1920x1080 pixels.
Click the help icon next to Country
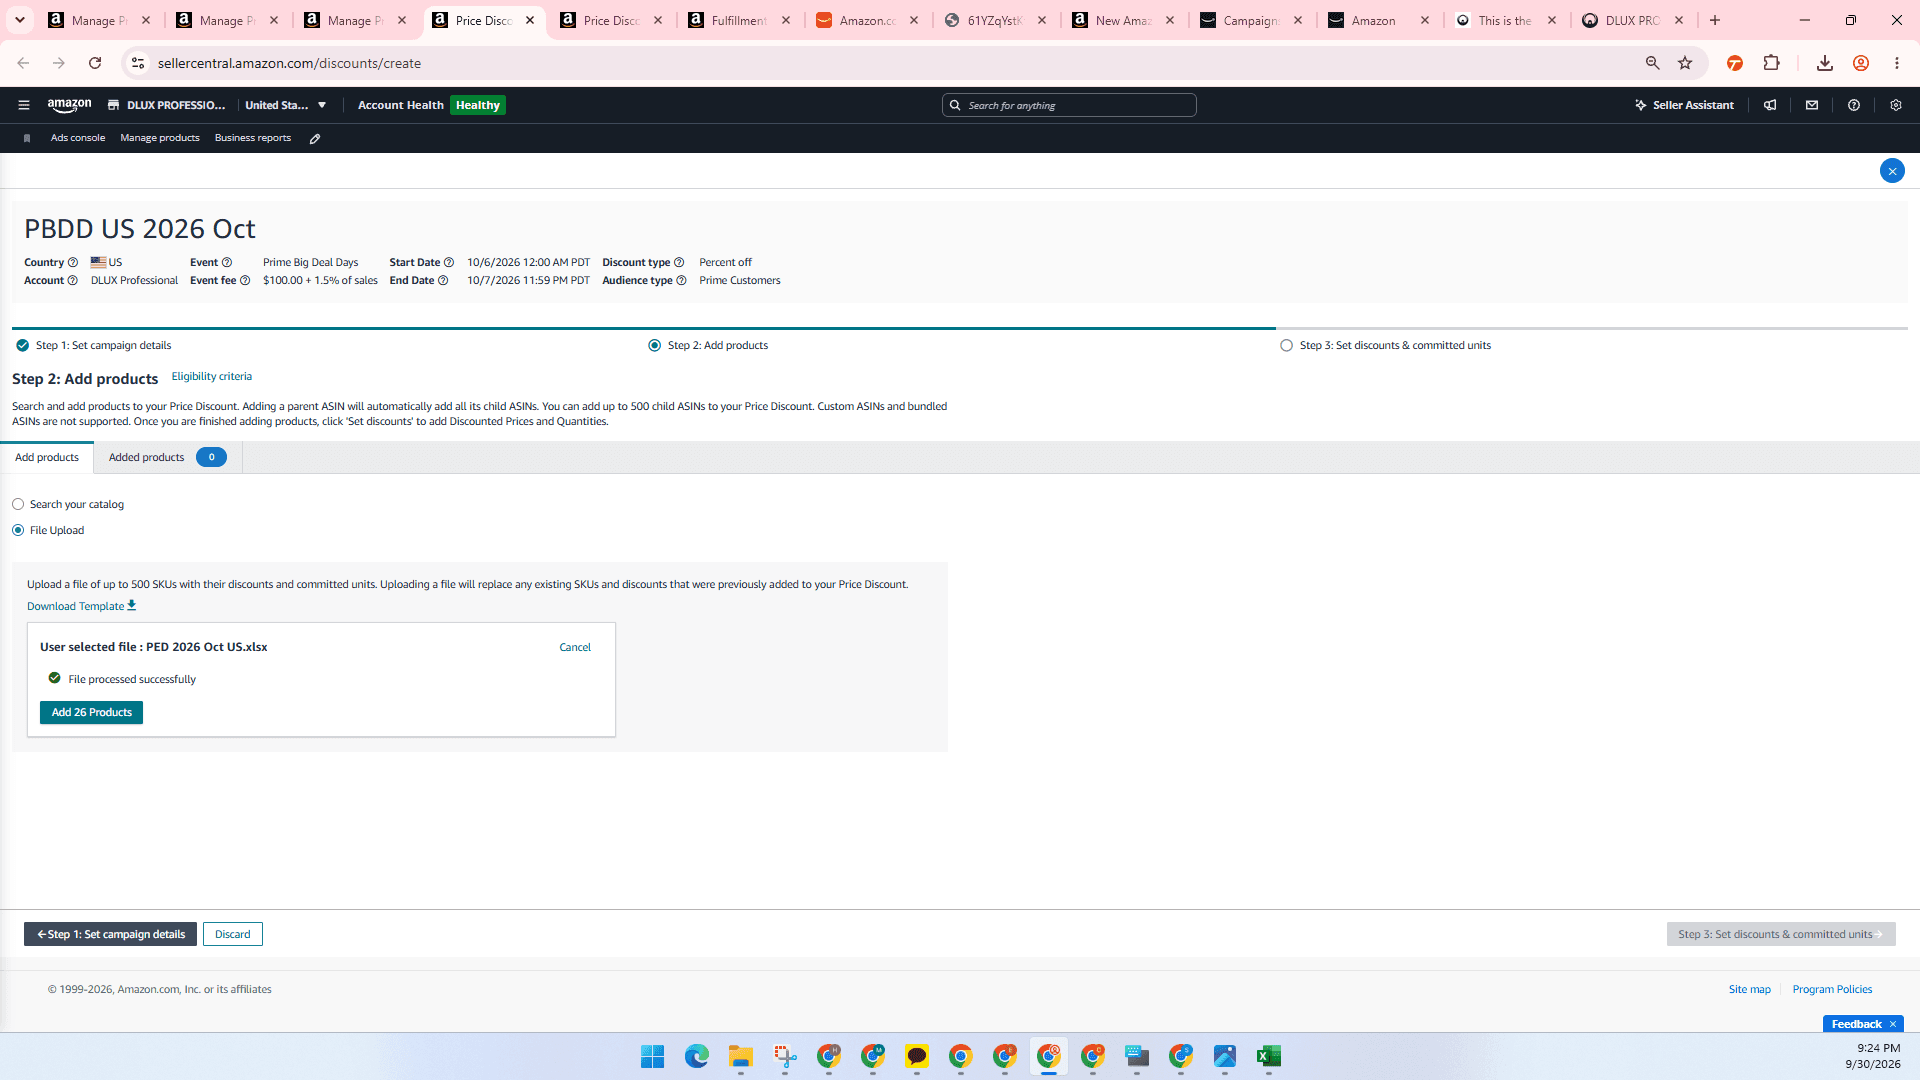tap(72, 263)
